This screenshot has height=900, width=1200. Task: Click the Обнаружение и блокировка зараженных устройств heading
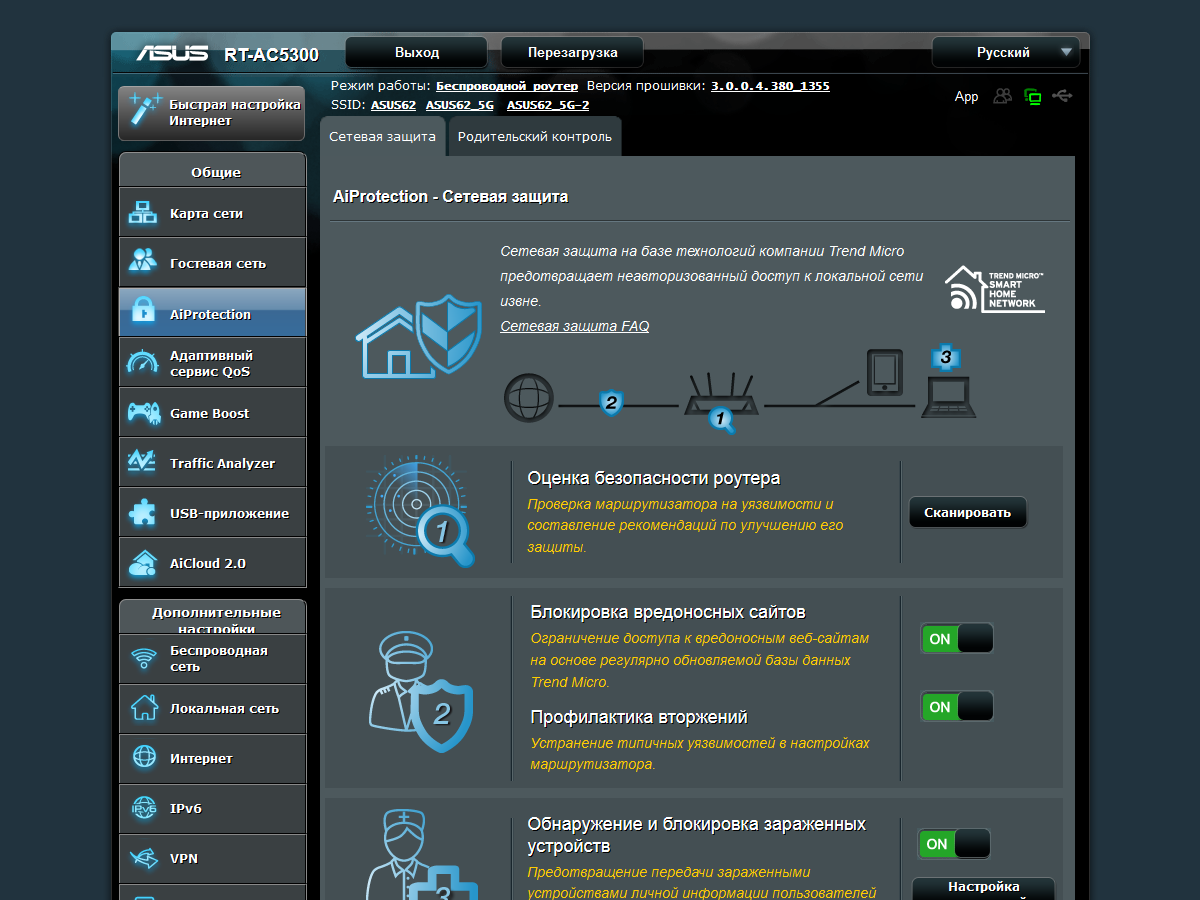(697, 835)
